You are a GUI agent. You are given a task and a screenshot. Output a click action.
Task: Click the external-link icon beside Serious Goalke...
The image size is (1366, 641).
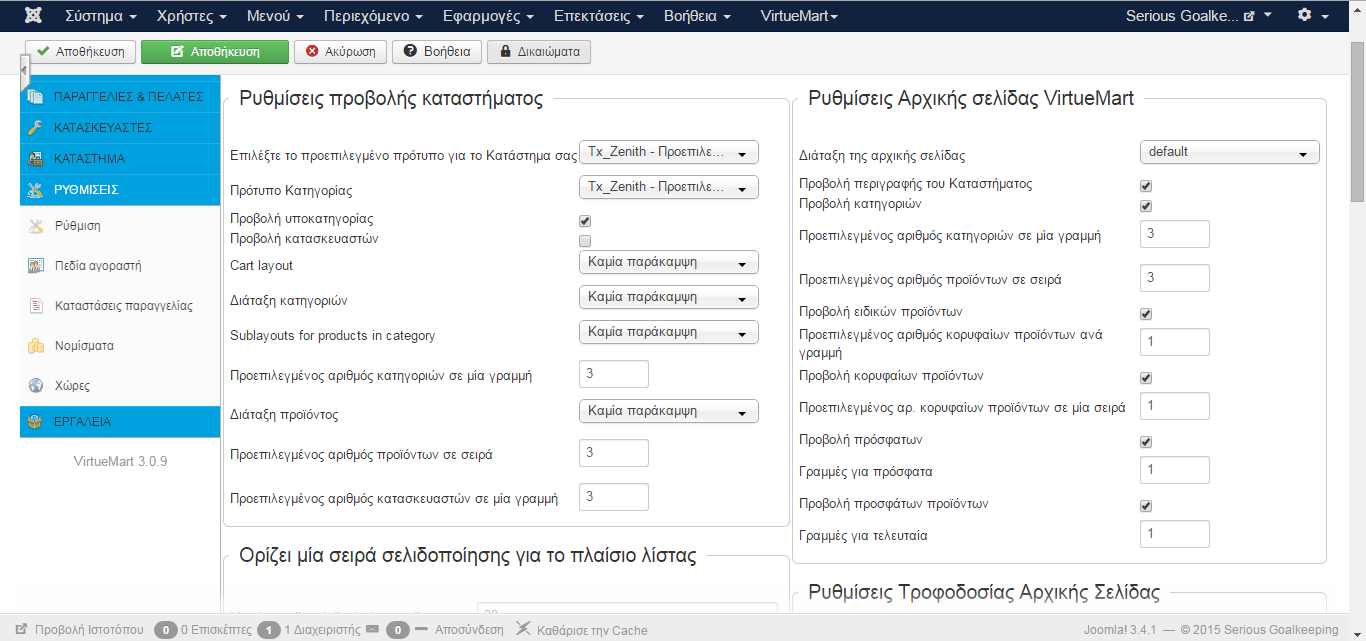click(1248, 16)
